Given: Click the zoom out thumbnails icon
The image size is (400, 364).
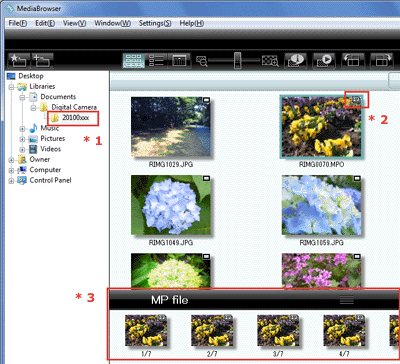Looking at the screenshot, I should tap(202, 61).
